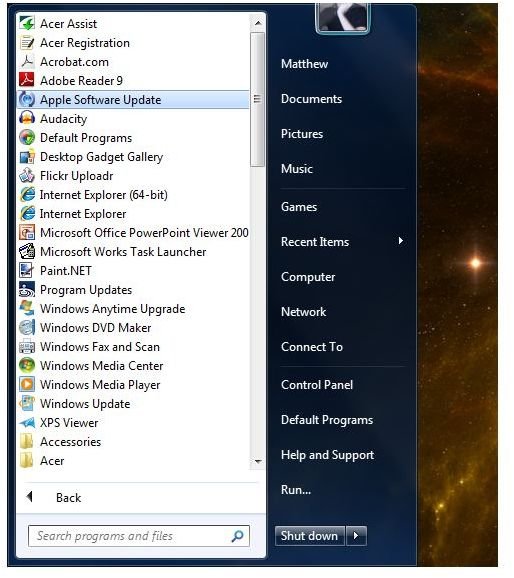Launch Audacity from its headphone icon
The image size is (514, 578).
coord(27,119)
